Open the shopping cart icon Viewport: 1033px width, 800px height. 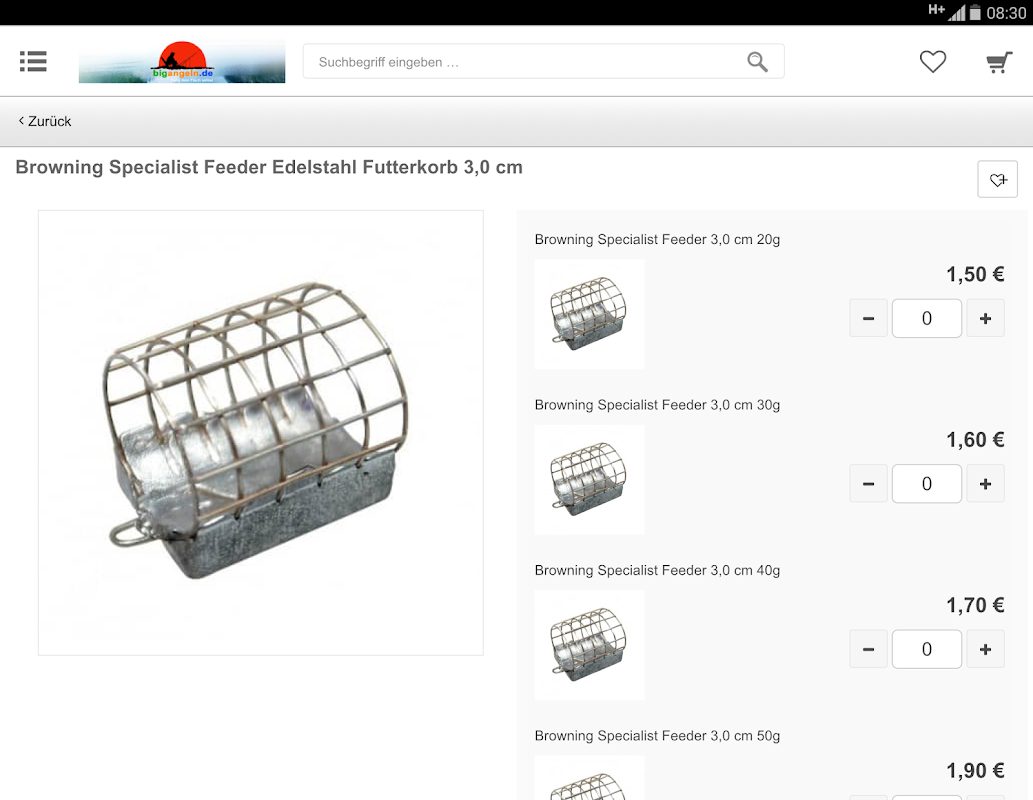pyautogui.click(x=999, y=62)
